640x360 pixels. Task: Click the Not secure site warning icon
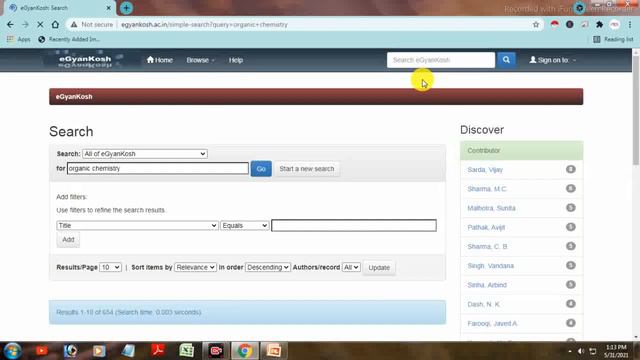pyautogui.click(x=74, y=24)
